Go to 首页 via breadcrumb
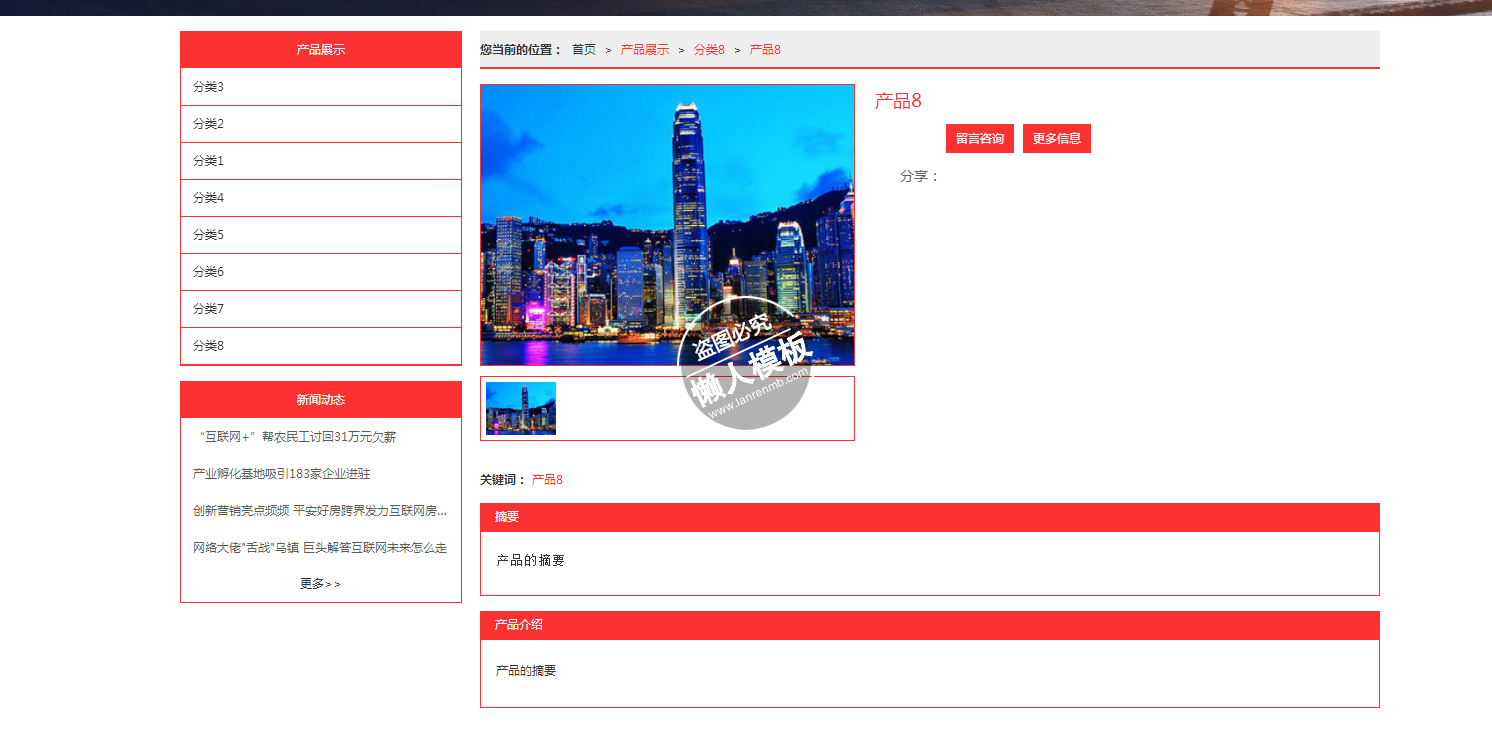The image size is (1492, 730). tap(584, 50)
